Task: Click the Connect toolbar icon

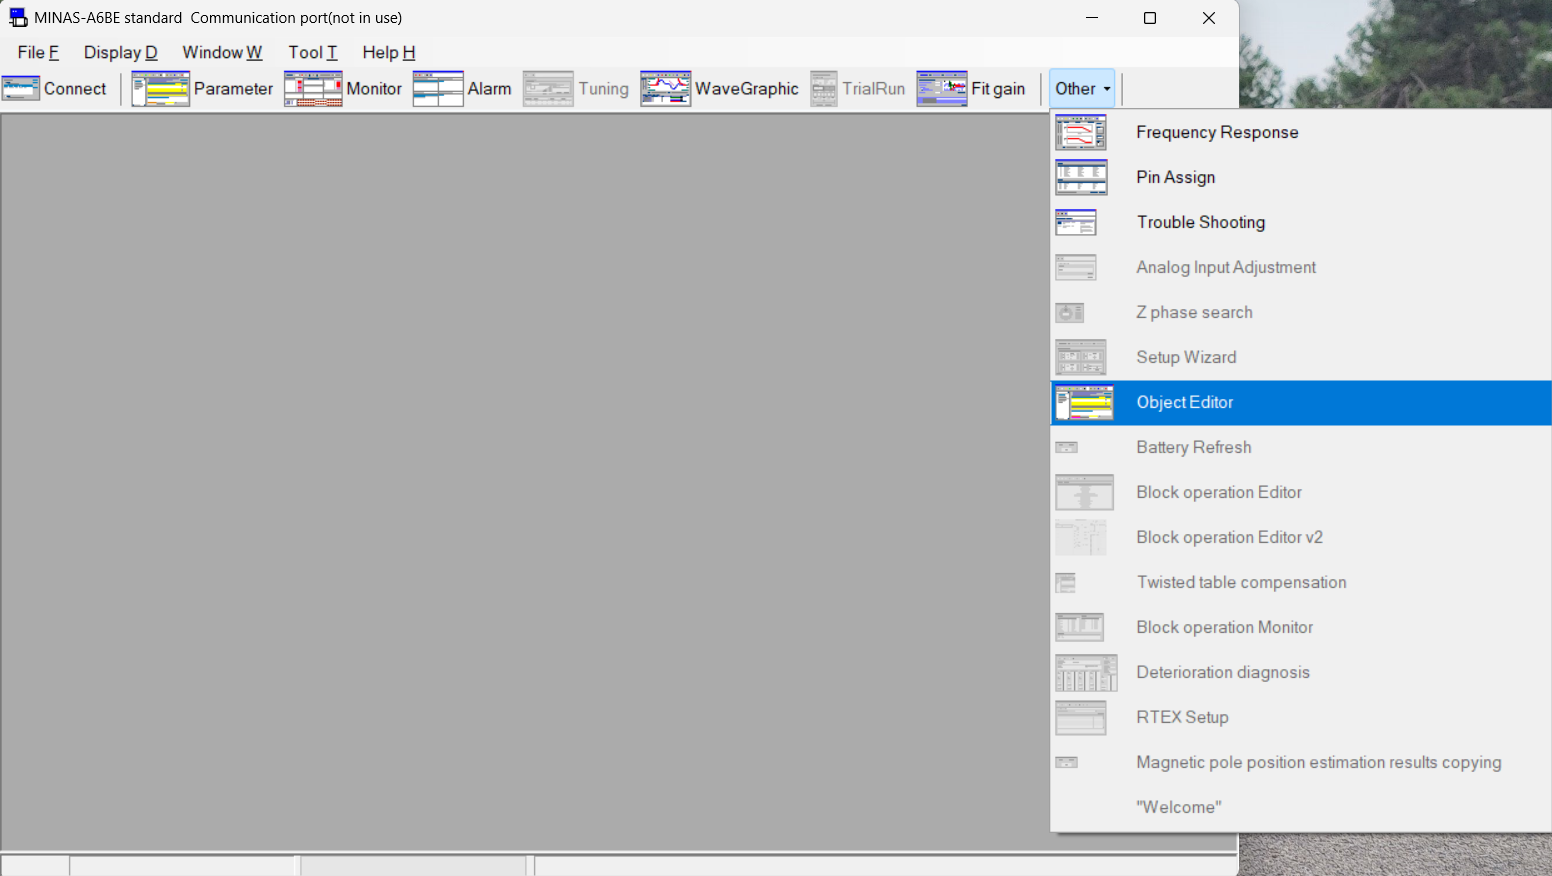Action: pyautogui.click(x=21, y=89)
